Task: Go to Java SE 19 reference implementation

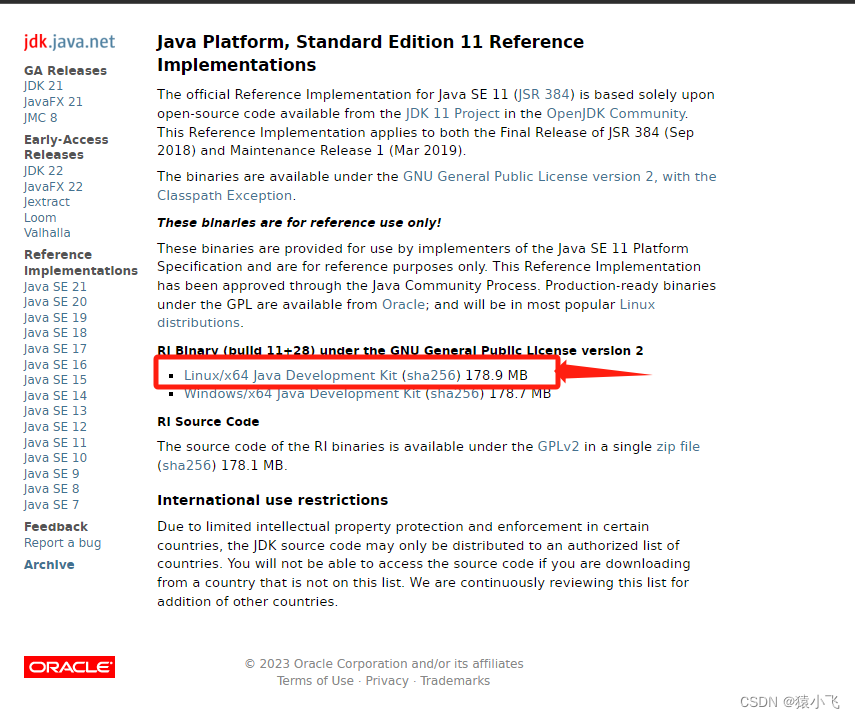Action: [x=55, y=317]
